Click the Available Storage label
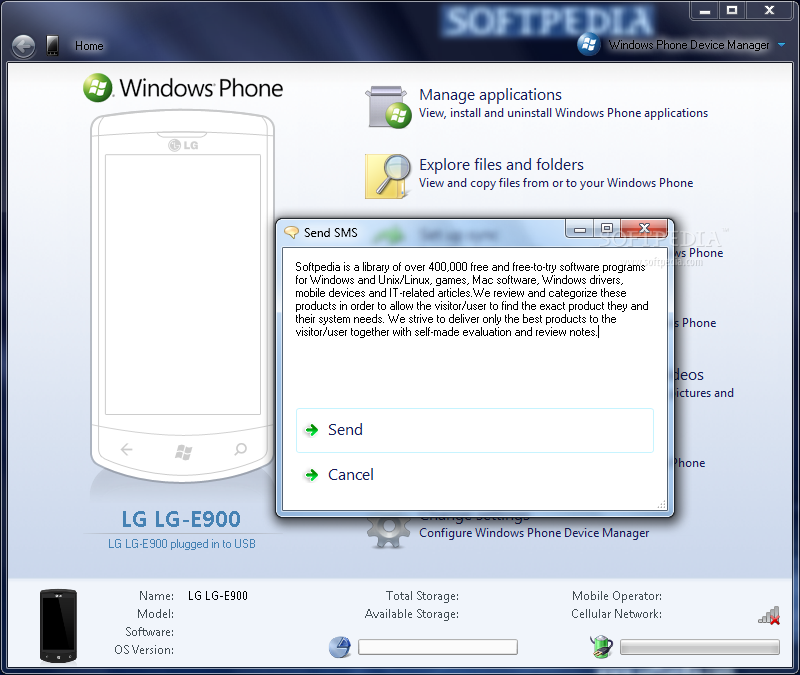The width and height of the screenshot is (800, 675). (411, 614)
